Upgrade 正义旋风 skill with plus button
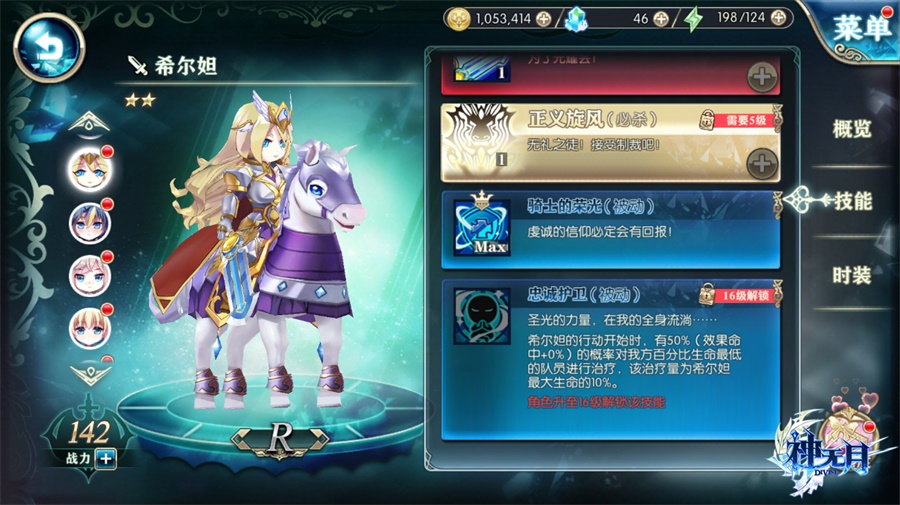 tap(762, 164)
